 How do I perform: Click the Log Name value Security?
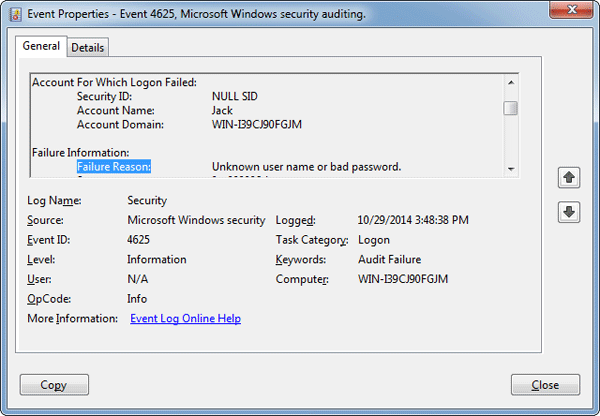click(147, 201)
